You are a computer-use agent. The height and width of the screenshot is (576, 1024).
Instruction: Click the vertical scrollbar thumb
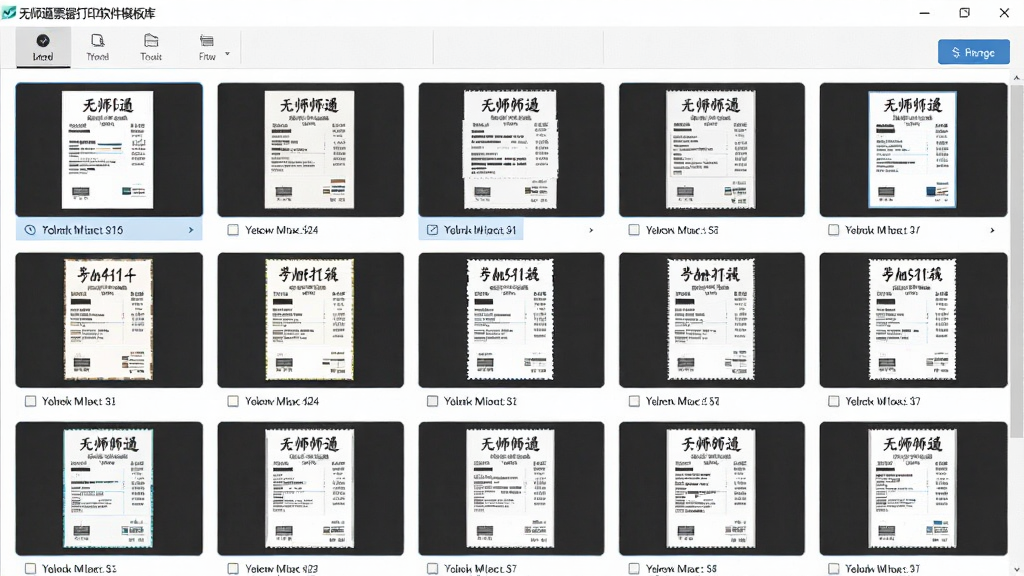click(x=1016, y=261)
